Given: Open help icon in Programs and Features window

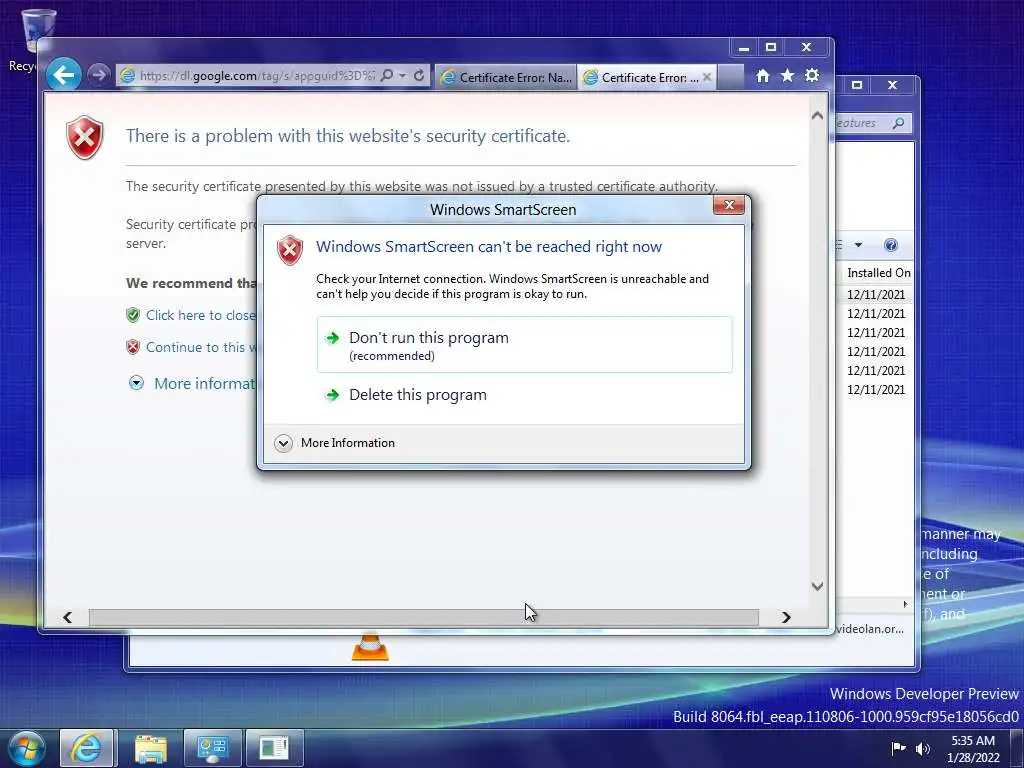Looking at the screenshot, I should [x=890, y=245].
